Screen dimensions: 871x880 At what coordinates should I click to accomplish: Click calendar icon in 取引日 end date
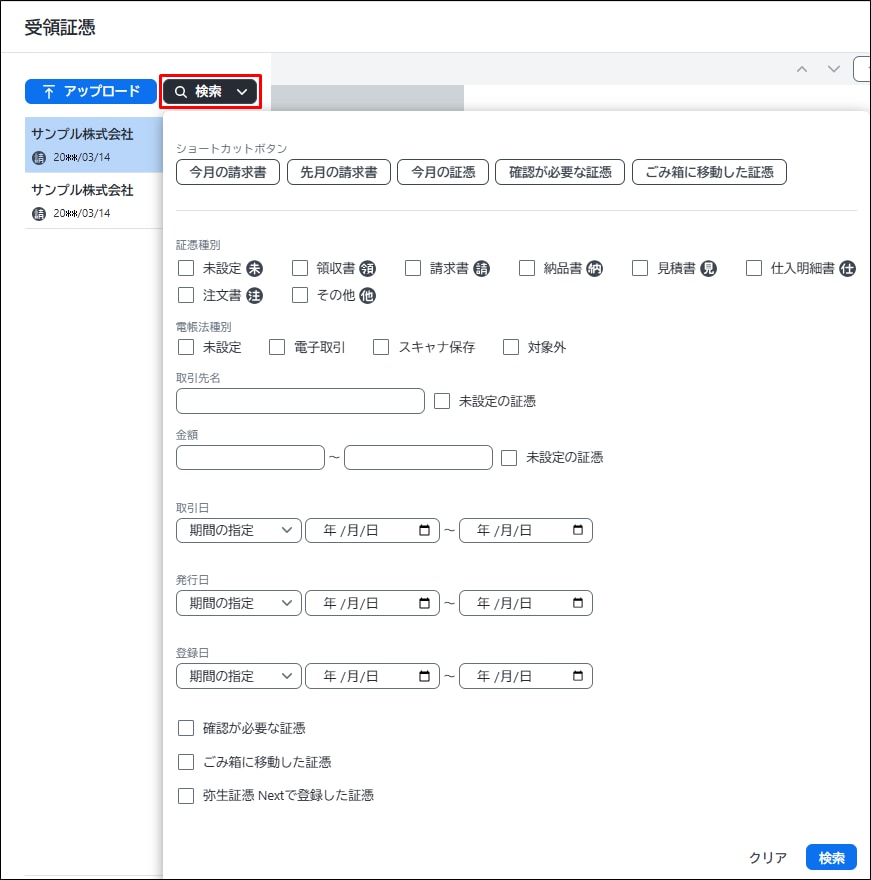point(578,530)
